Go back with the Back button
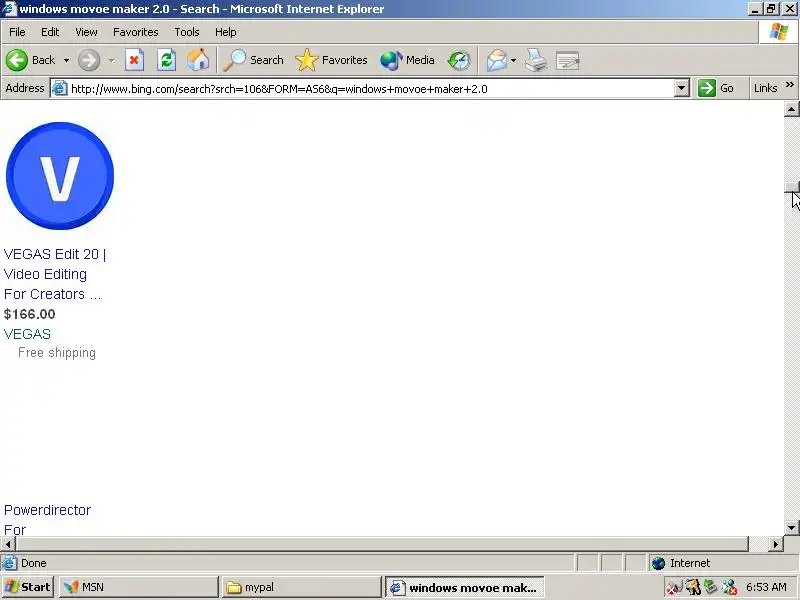The height and width of the screenshot is (600, 800). pyautogui.click(x=31, y=60)
